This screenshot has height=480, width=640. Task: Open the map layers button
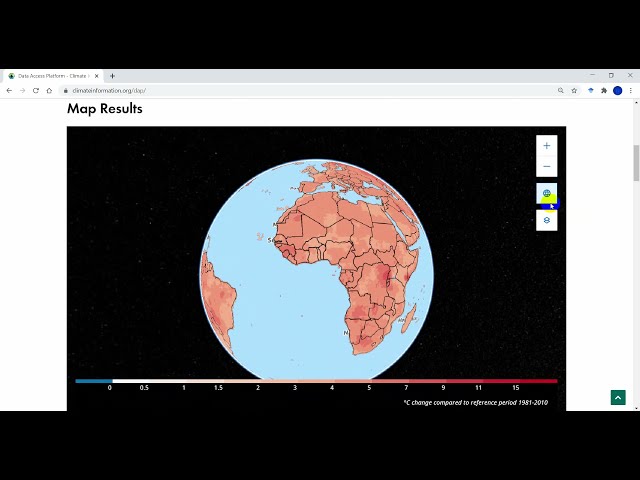[547, 220]
